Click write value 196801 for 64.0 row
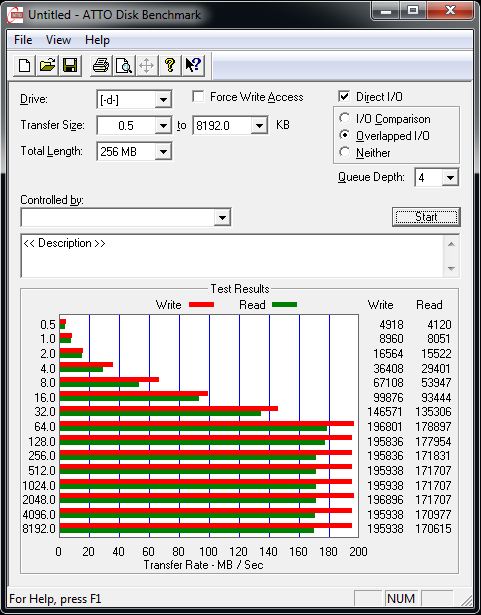Viewport: 481px width, 615px height. click(385, 426)
